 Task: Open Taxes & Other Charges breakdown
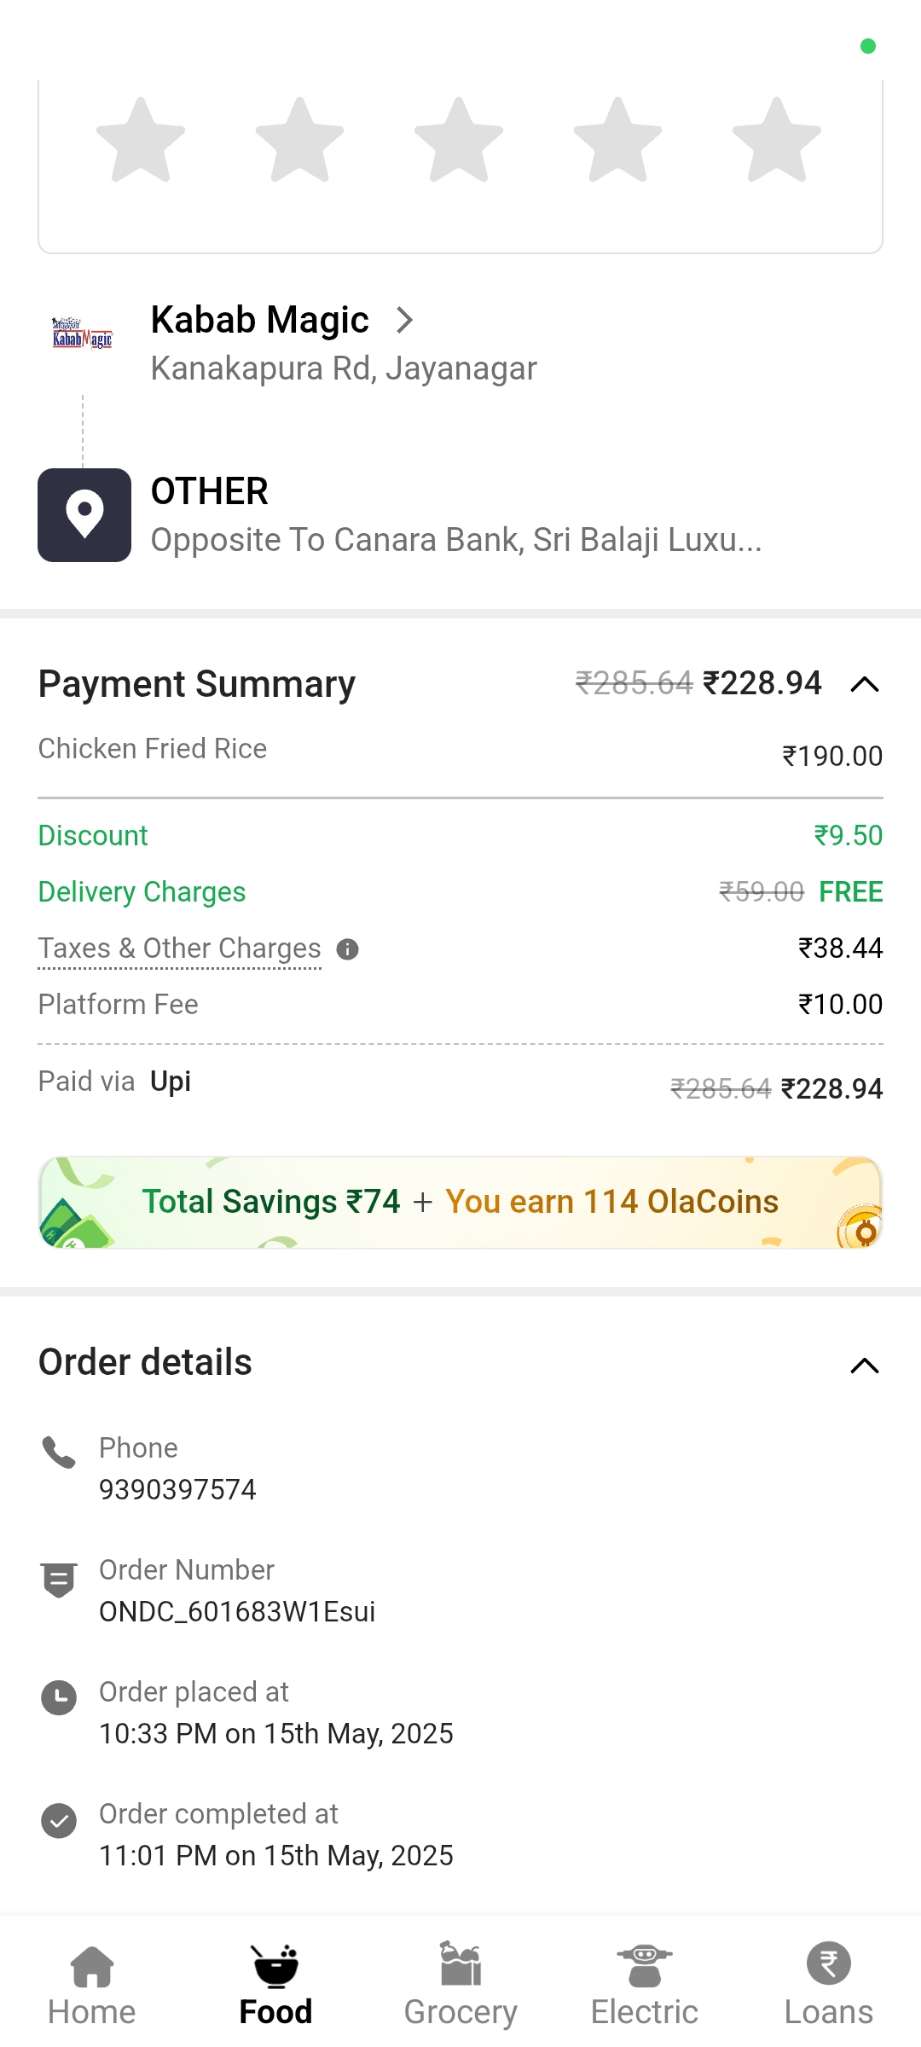point(180,948)
